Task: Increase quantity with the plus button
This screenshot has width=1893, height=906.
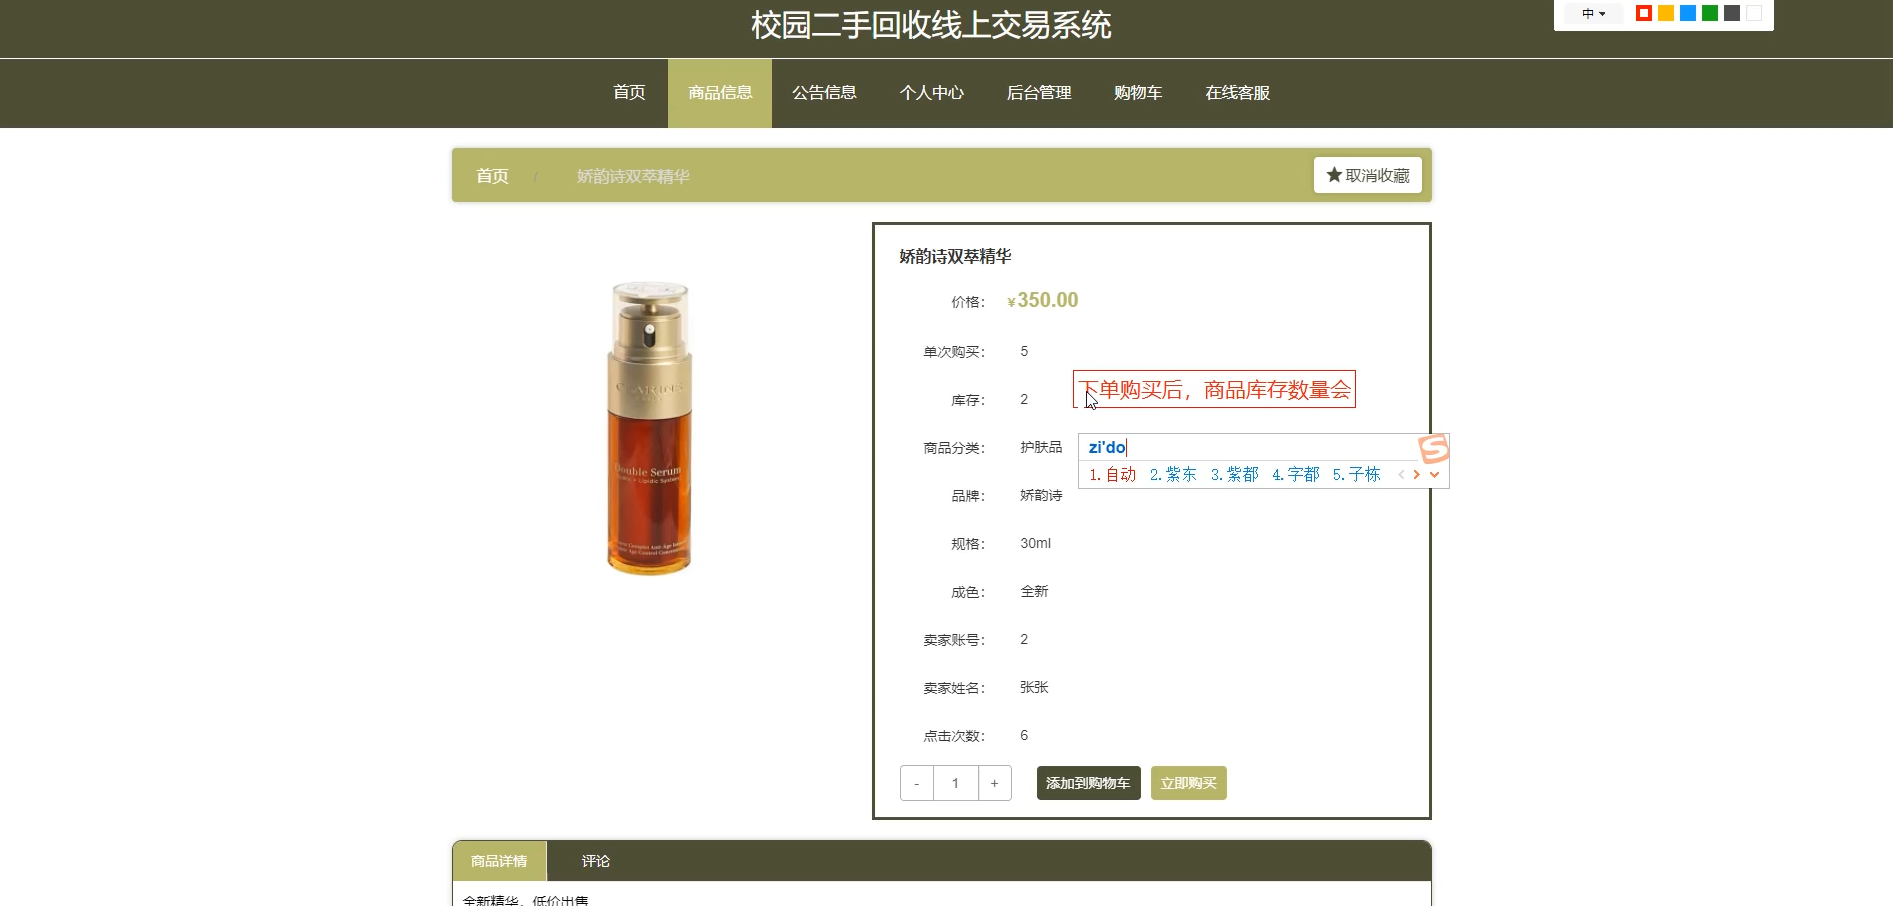Action: 994,783
